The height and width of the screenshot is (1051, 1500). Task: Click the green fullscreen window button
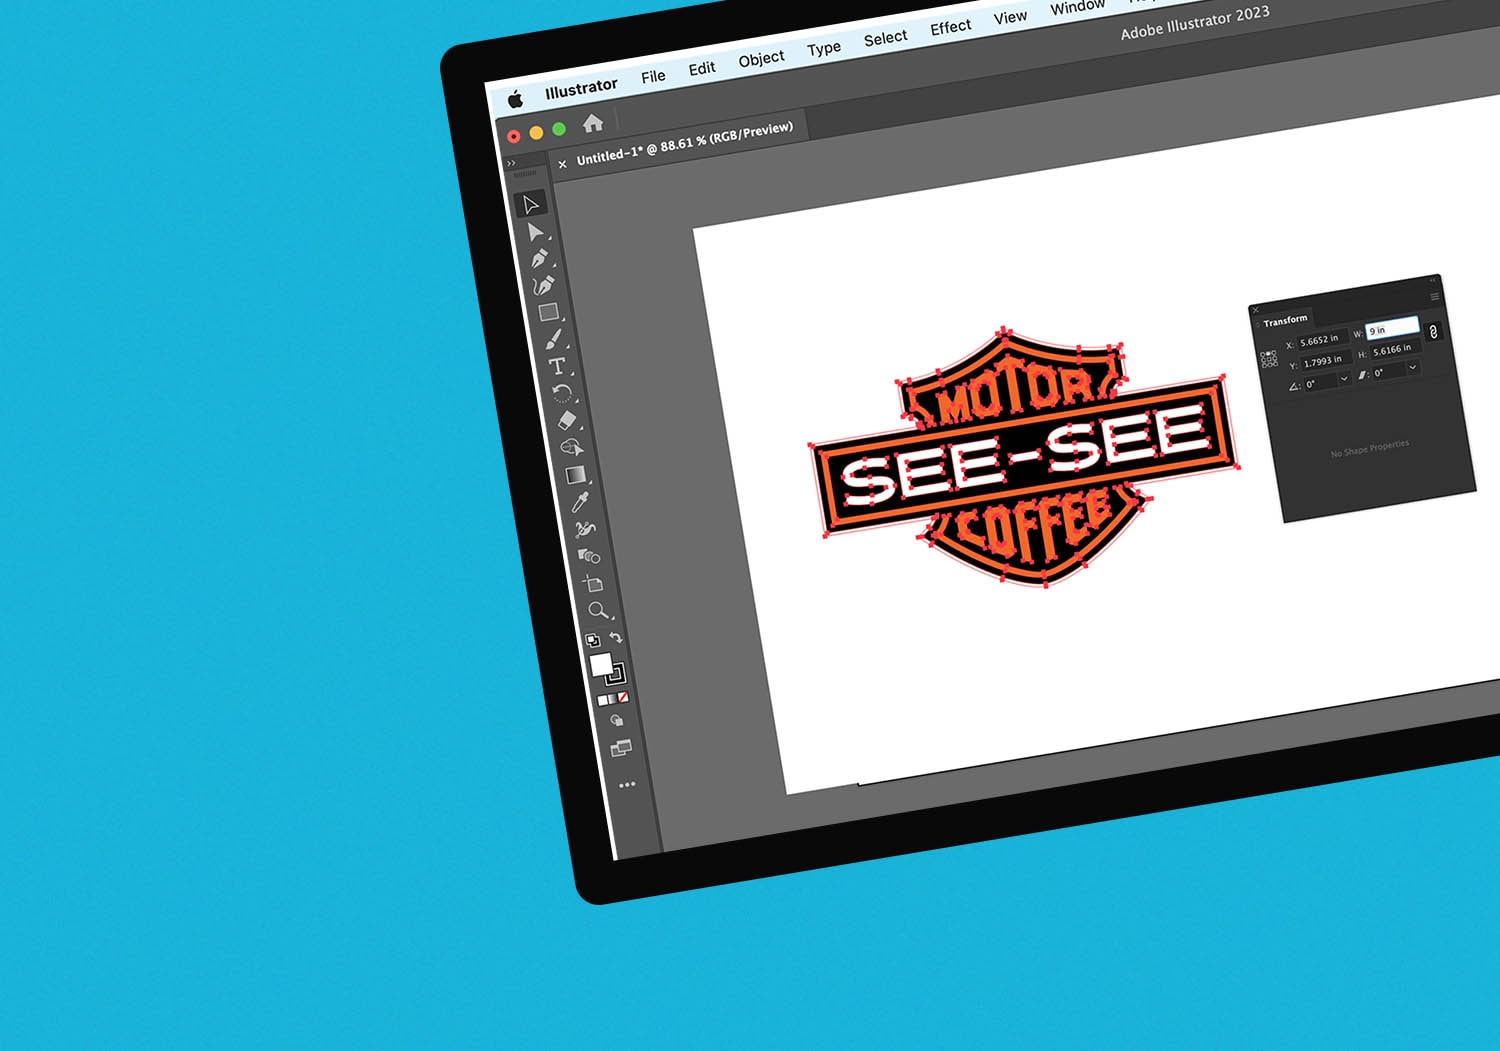pyautogui.click(x=559, y=128)
